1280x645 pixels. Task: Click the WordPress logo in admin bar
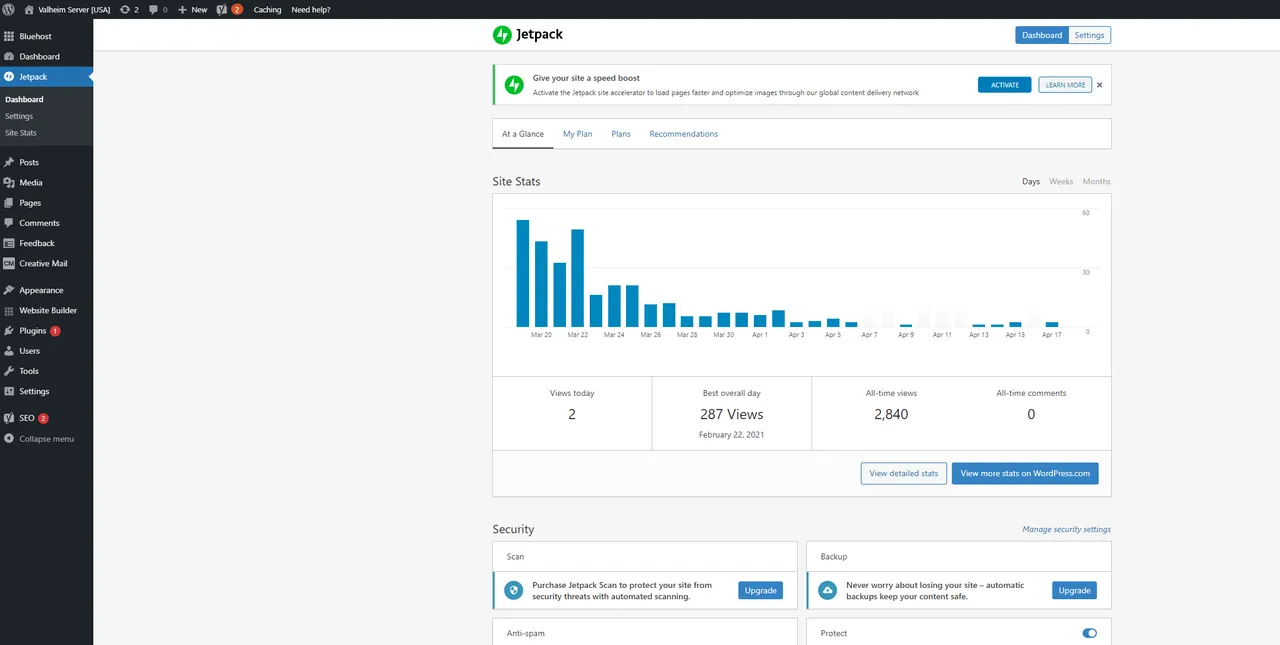9,9
